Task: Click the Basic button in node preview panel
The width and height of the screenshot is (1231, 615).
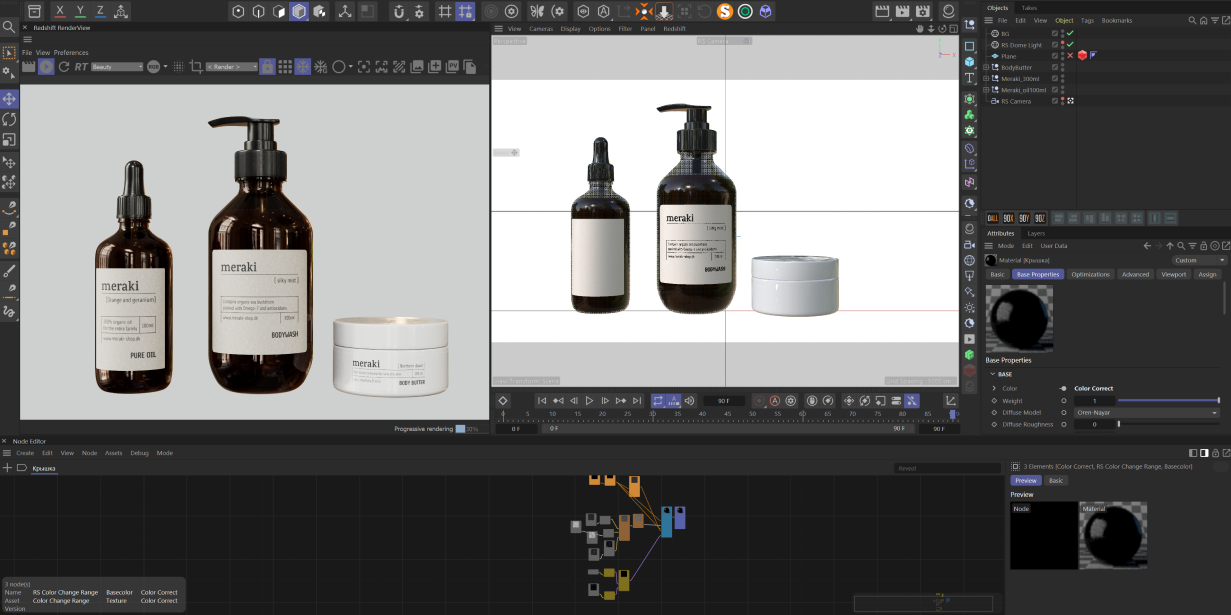Action: 1056,481
